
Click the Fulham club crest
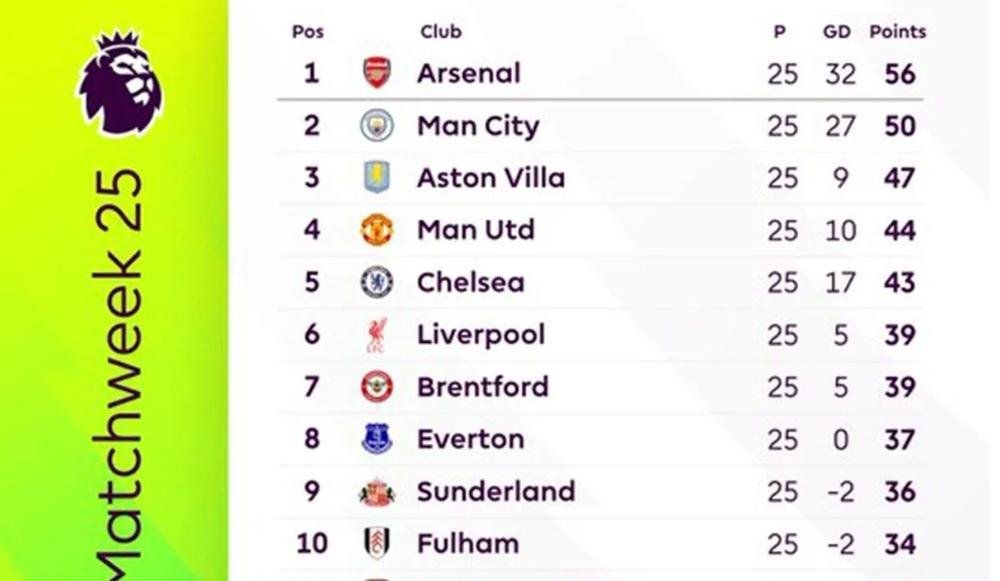point(377,544)
